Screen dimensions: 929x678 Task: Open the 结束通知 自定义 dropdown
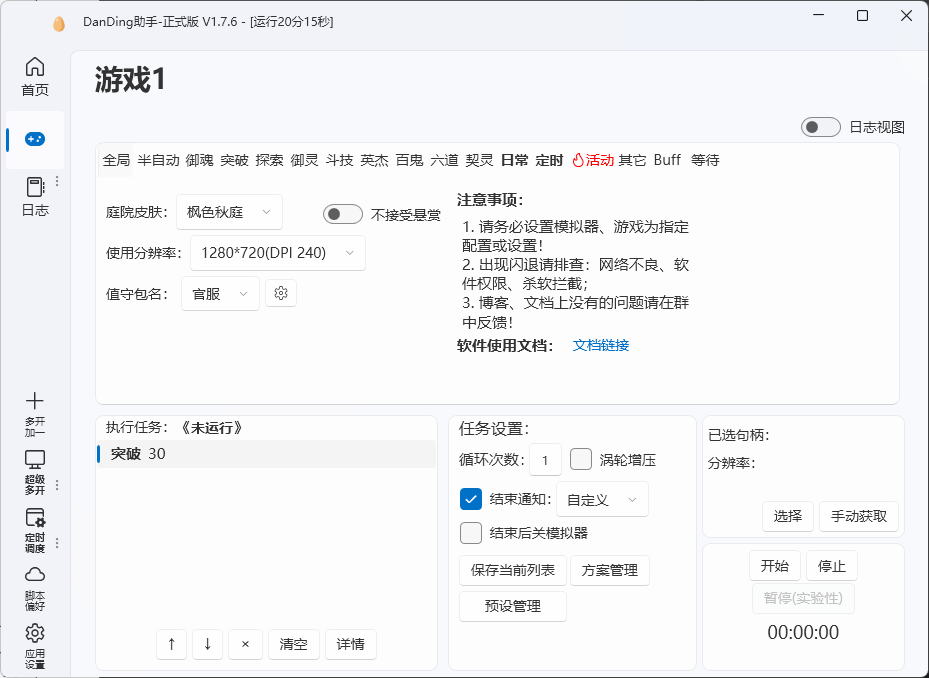[x=602, y=500]
